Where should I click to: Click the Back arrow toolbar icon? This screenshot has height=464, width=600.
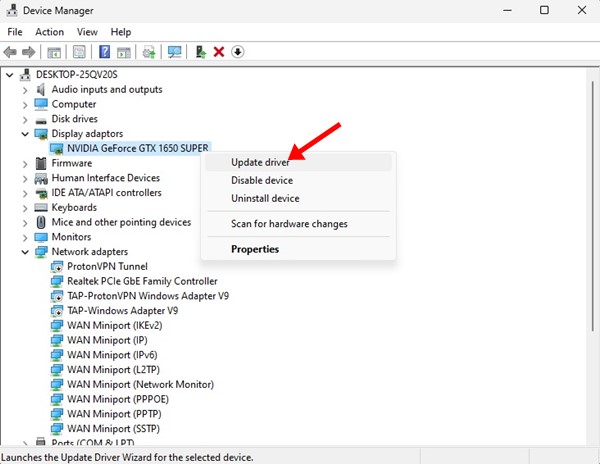(x=11, y=52)
